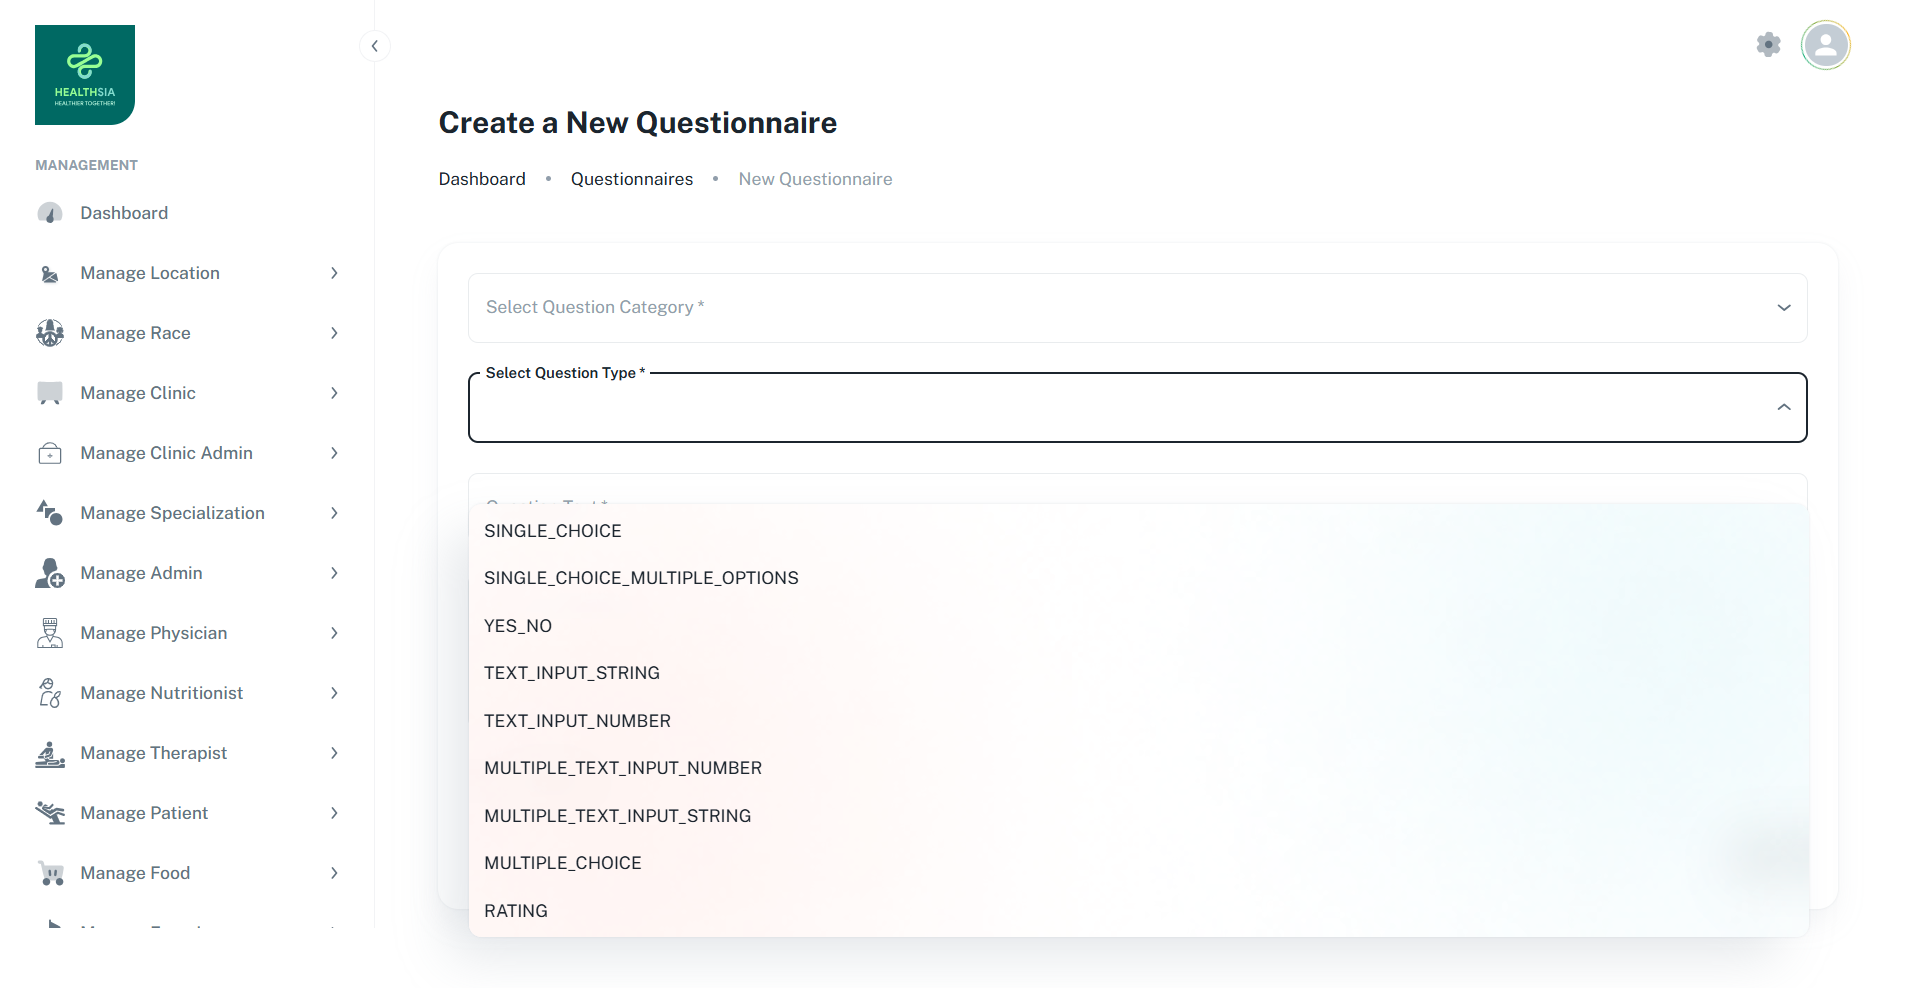Collapse the Select Question Type dropdown
Viewport: 1920px width, 988px height.
(1783, 407)
